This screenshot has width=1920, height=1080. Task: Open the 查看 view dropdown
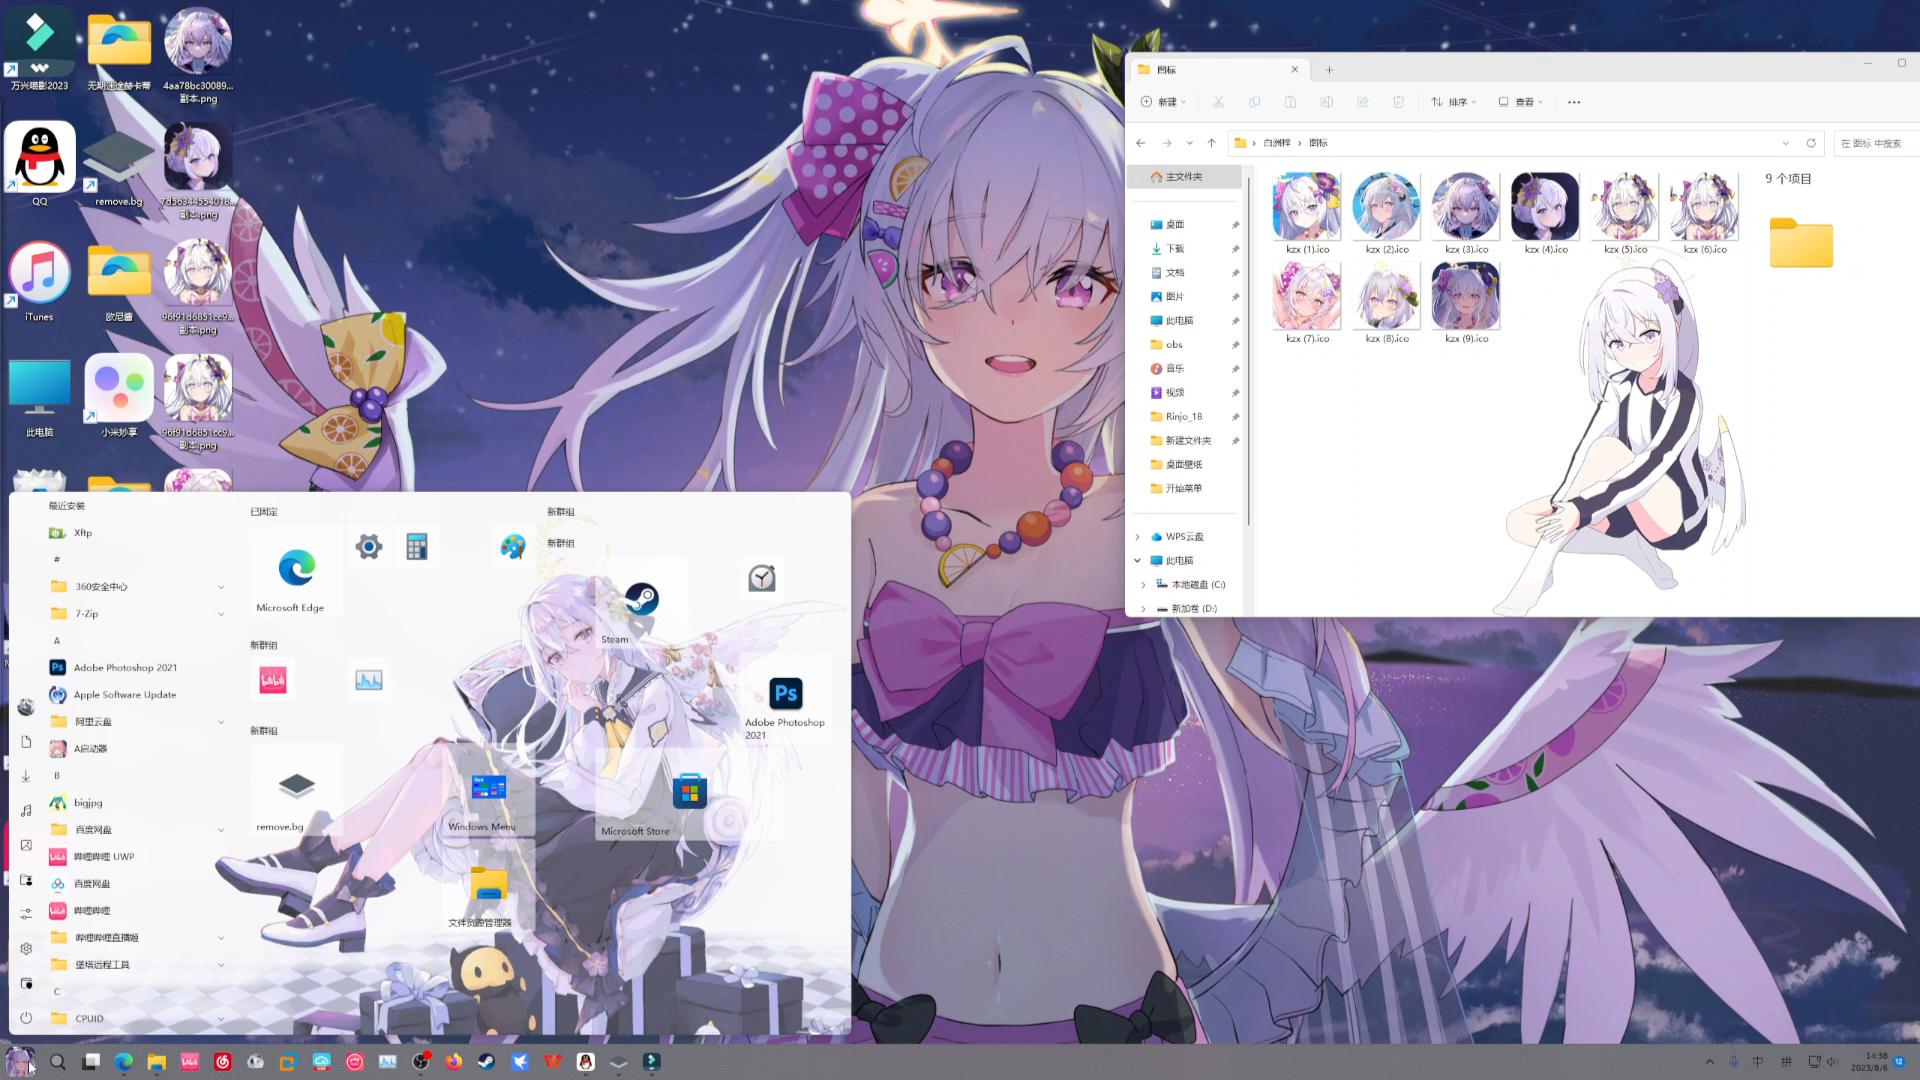click(1521, 102)
